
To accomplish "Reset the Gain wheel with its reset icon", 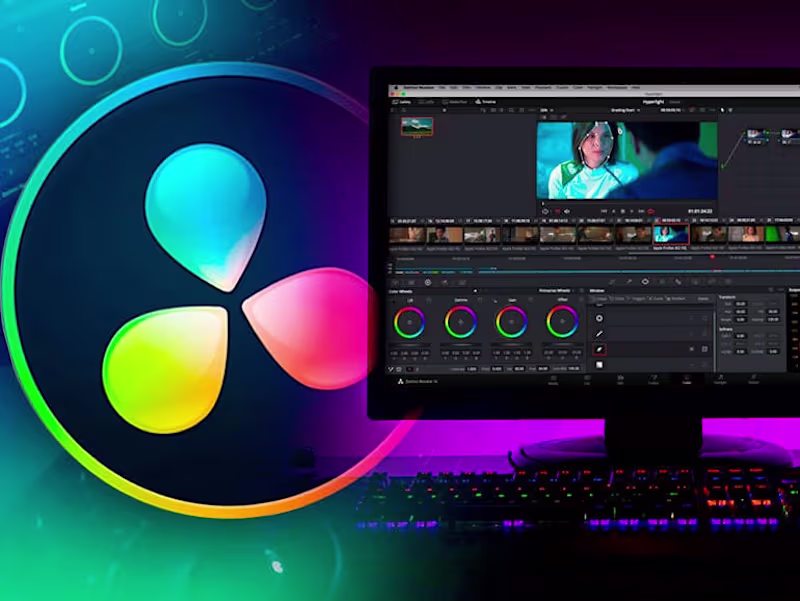I will 531,299.
